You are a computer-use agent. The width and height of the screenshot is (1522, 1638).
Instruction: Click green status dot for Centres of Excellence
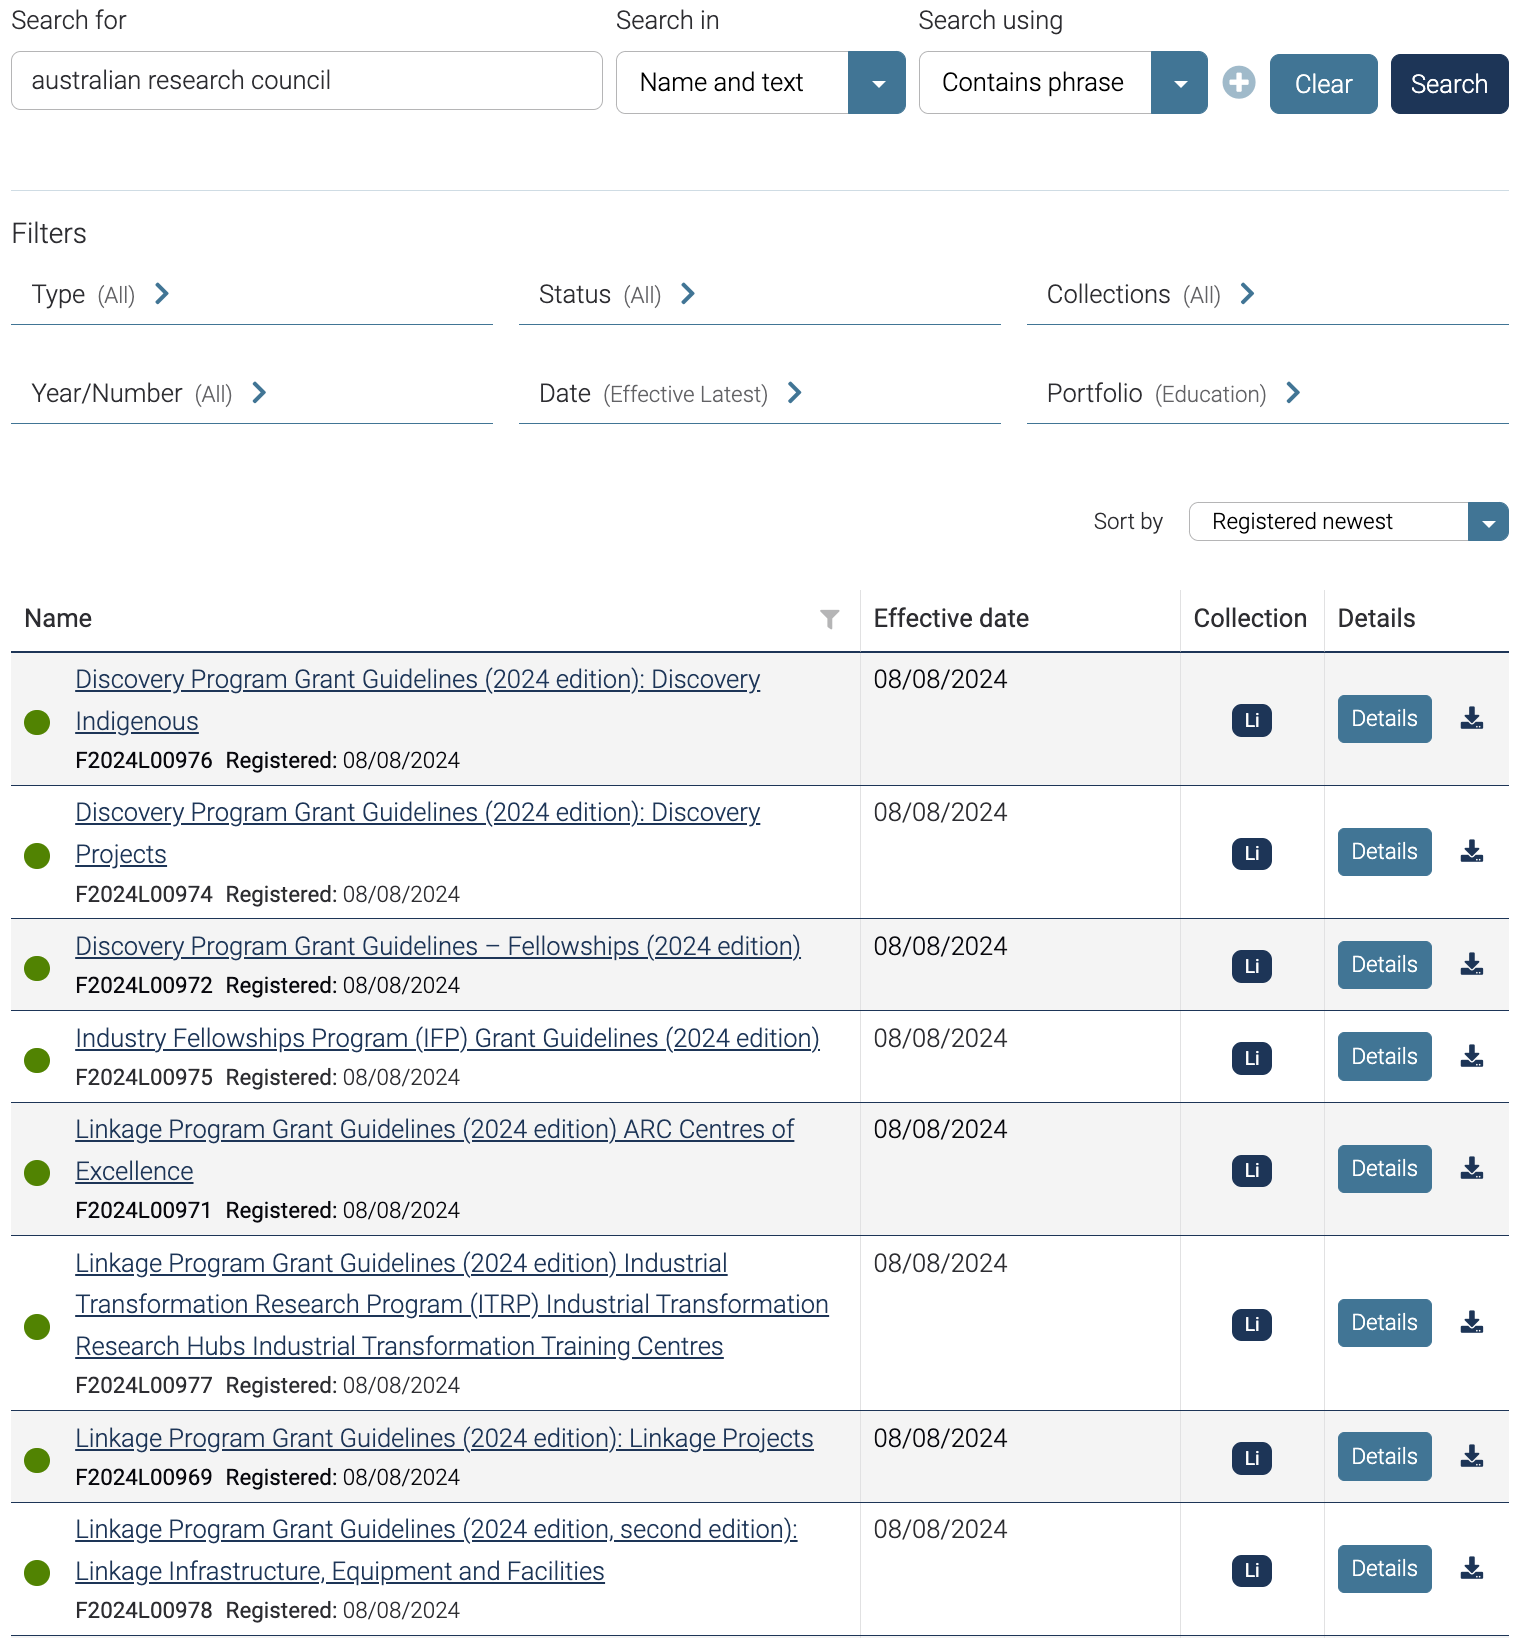click(37, 1172)
